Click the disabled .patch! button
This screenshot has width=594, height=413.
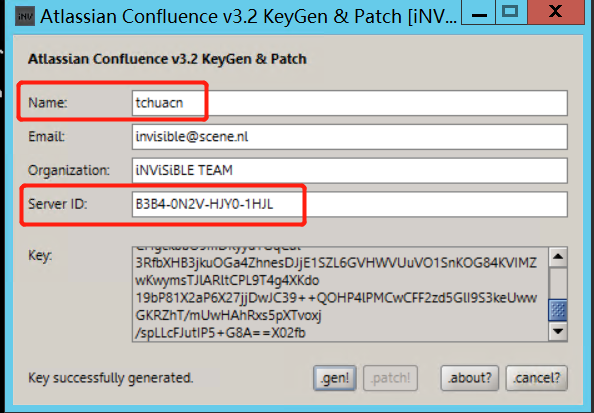click(x=390, y=378)
